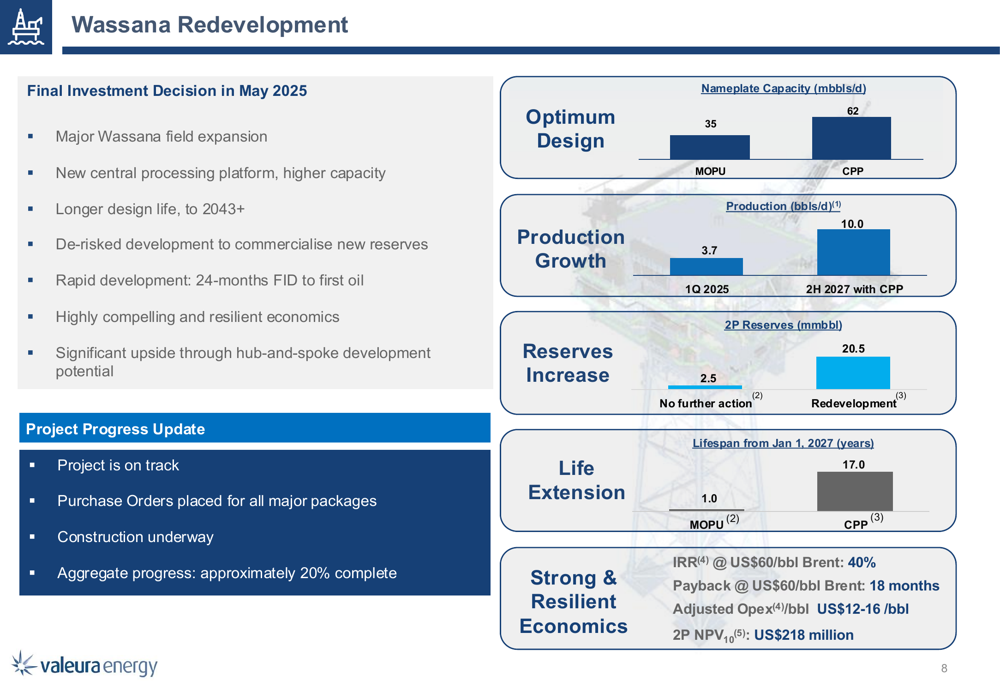Image resolution: width=1000 pixels, height=685 pixels.
Task: Click the 'Strong & Resilient Economics' panel label
Action: pos(573,601)
